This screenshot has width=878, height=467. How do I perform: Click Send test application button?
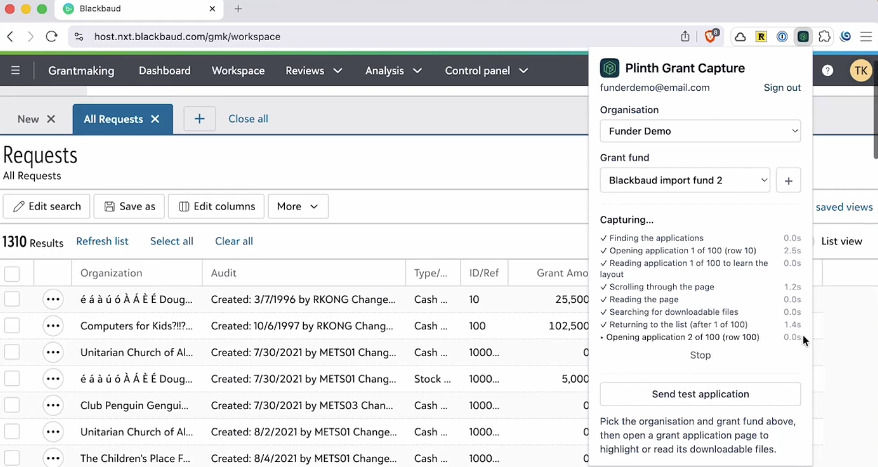click(700, 394)
